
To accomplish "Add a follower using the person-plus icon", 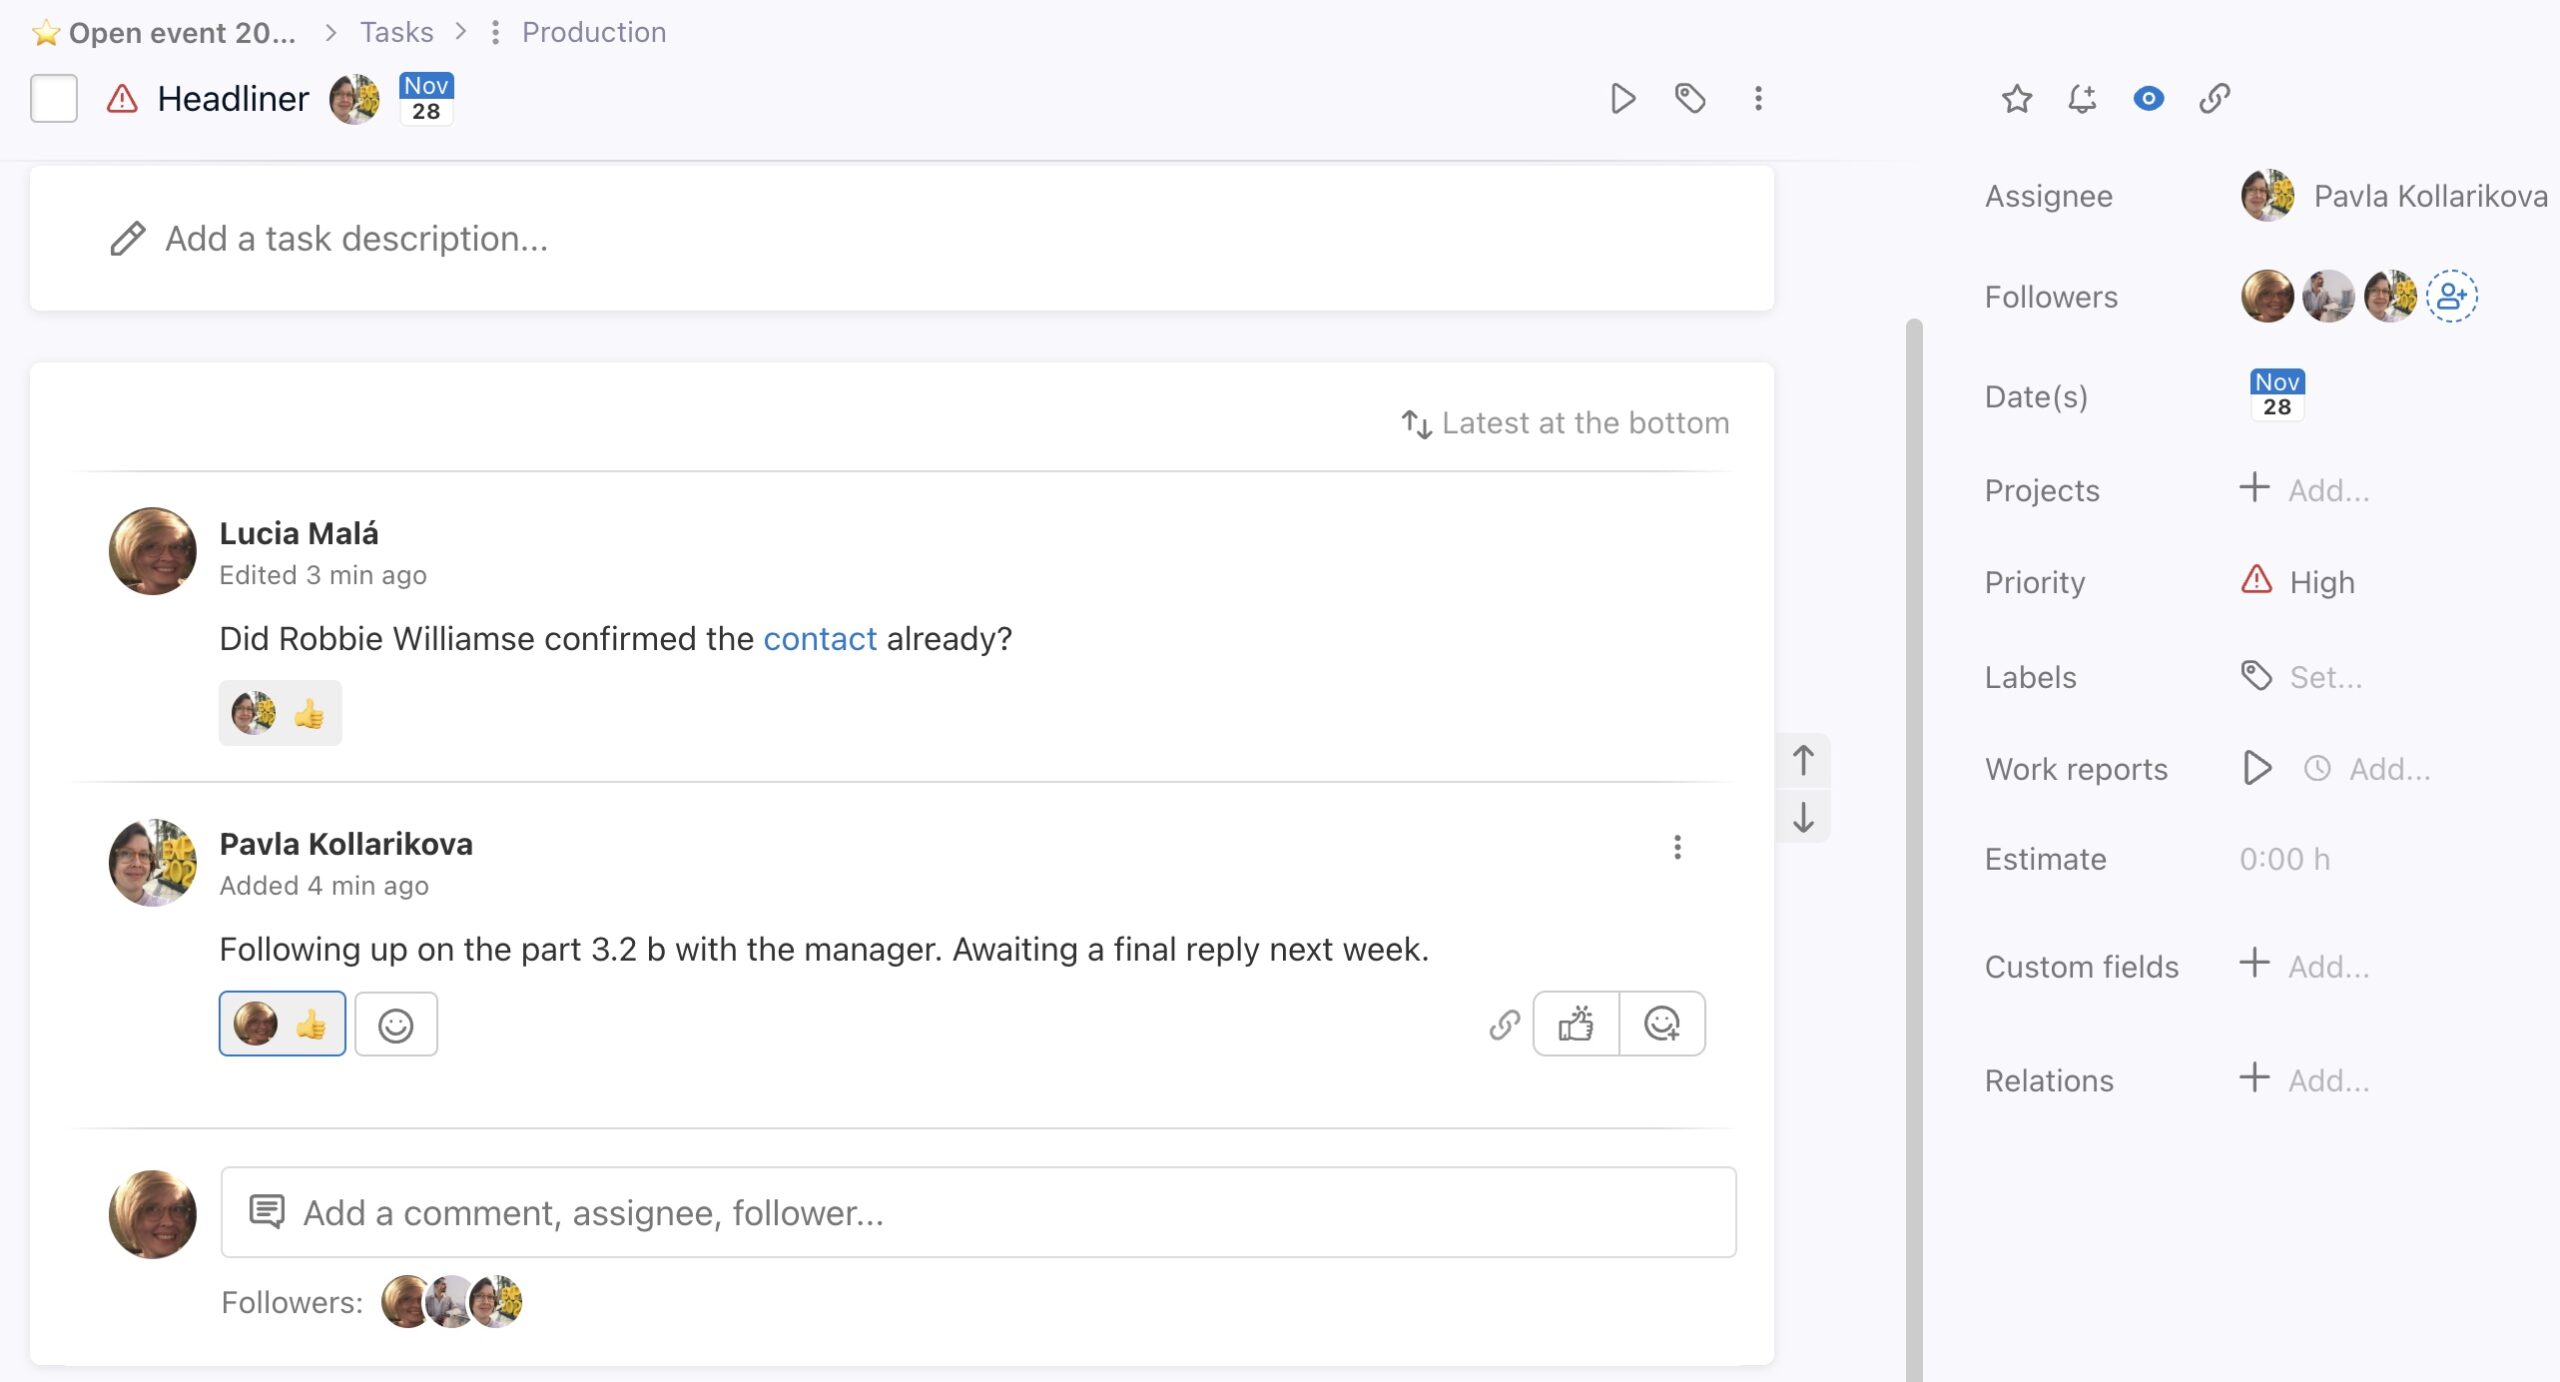I will coord(2452,295).
